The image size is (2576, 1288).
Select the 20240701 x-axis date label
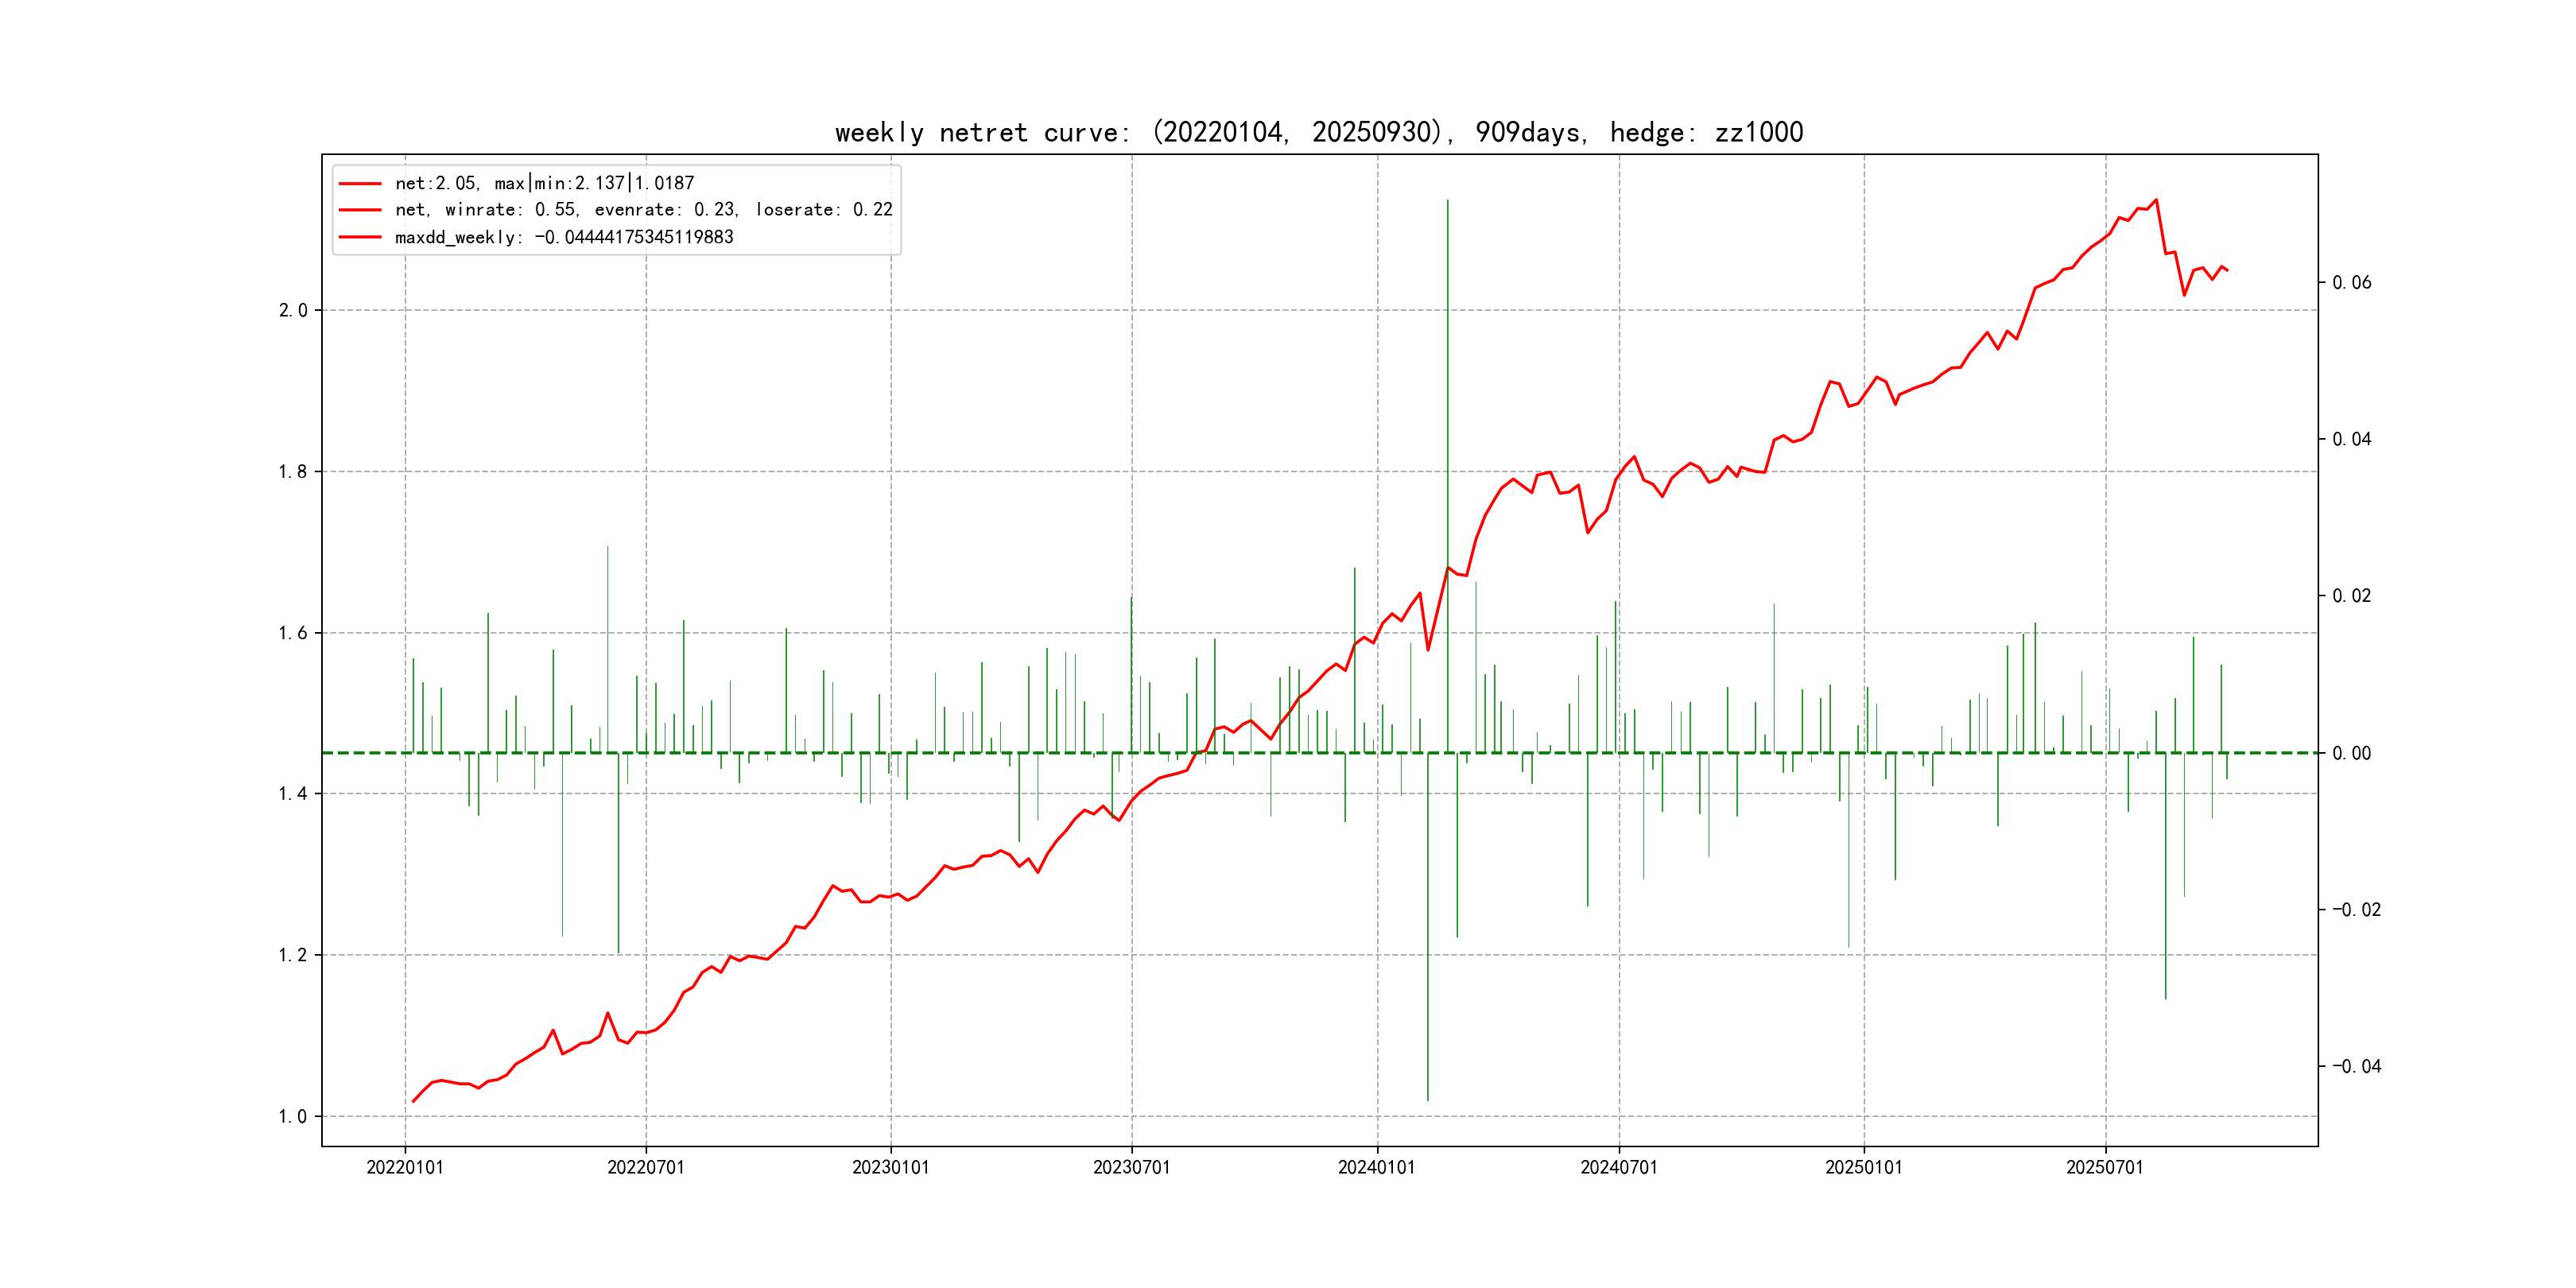1618,1168
